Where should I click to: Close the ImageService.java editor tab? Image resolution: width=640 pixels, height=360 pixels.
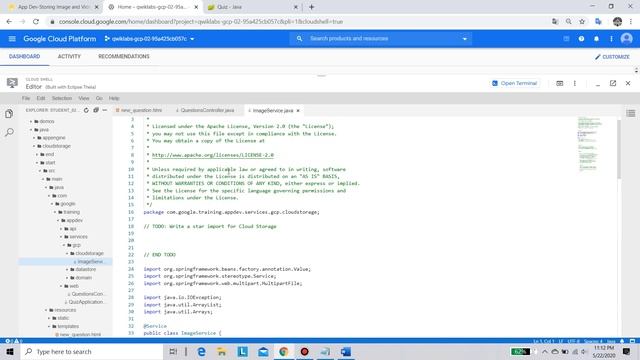click(298, 111)
